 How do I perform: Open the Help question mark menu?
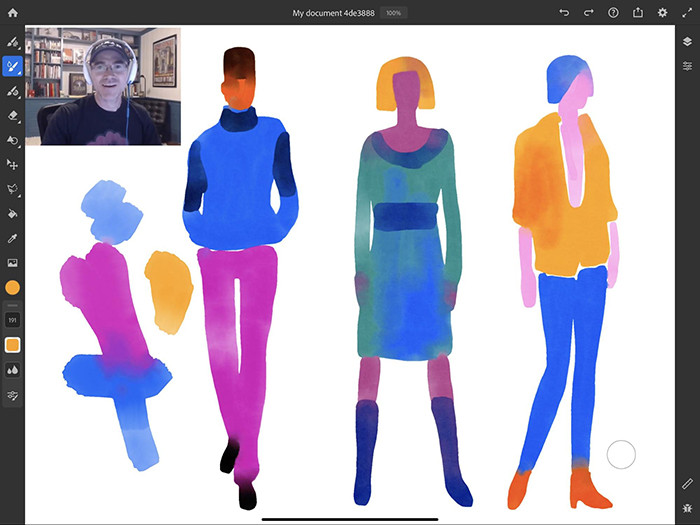tap(613, 13)
